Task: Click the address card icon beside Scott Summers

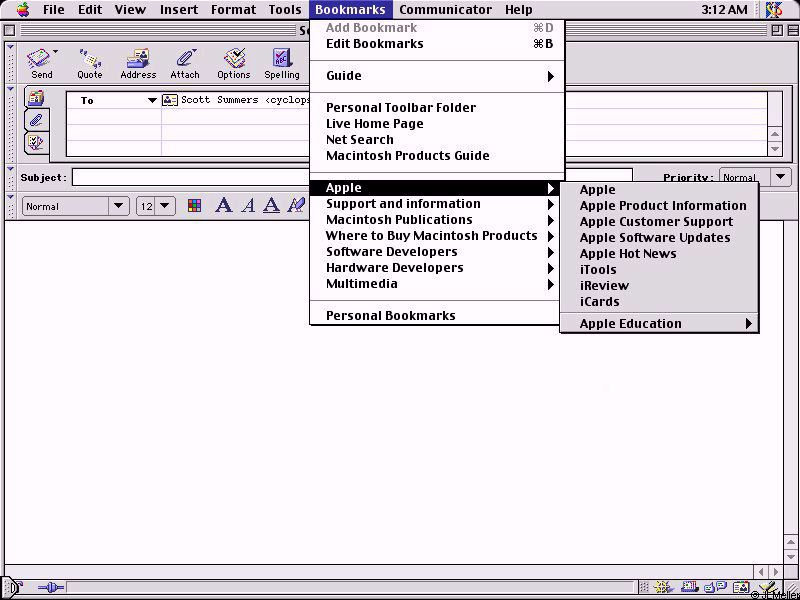Action: (170, 100)
